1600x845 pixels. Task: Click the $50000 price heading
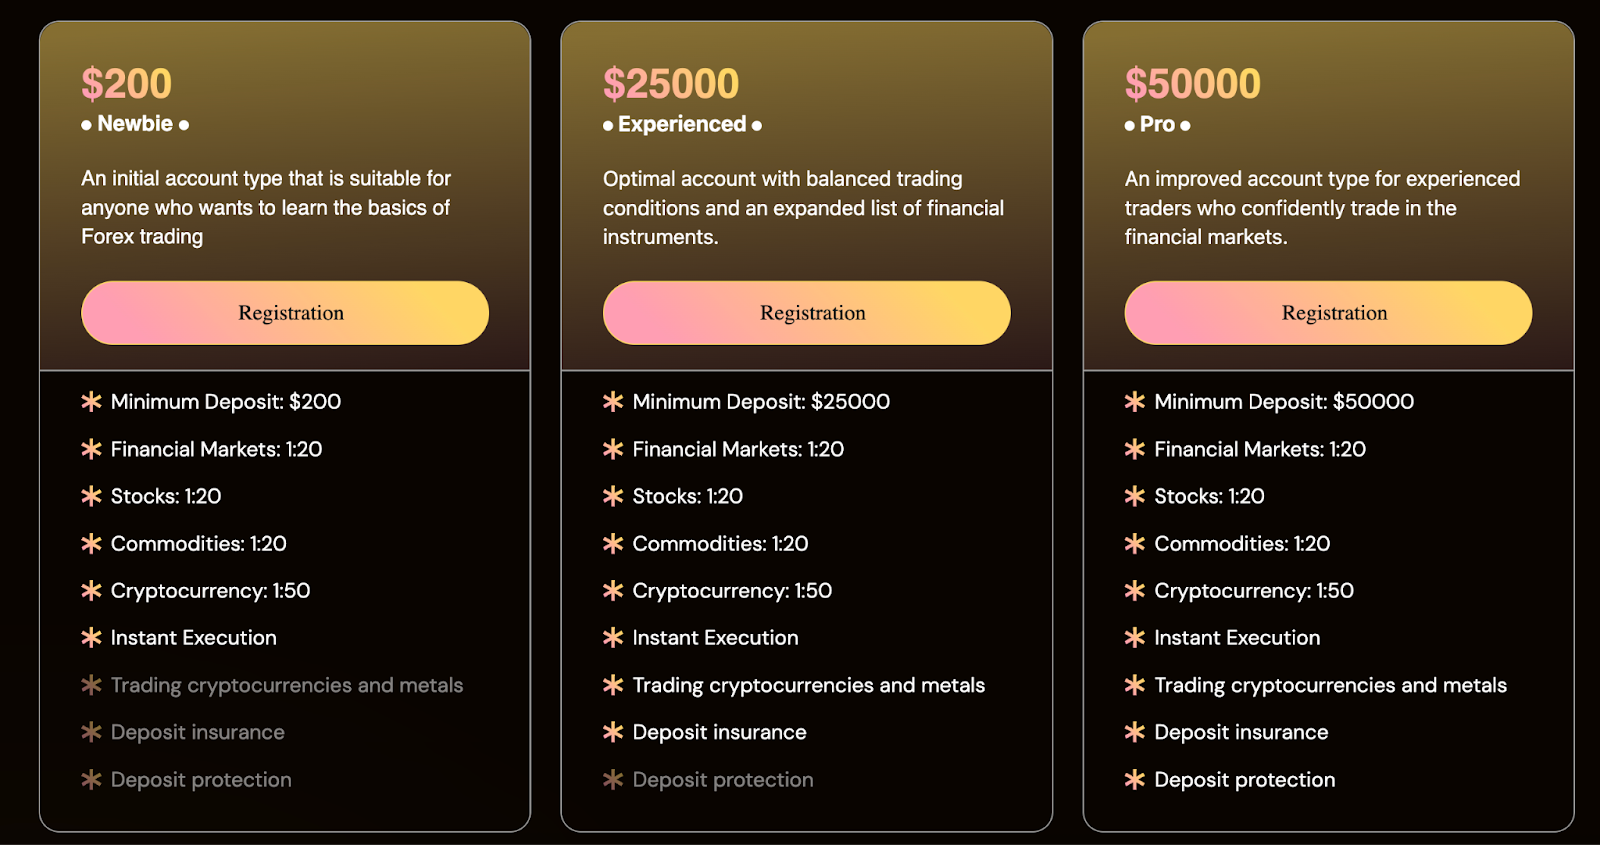pos(1193,84)
